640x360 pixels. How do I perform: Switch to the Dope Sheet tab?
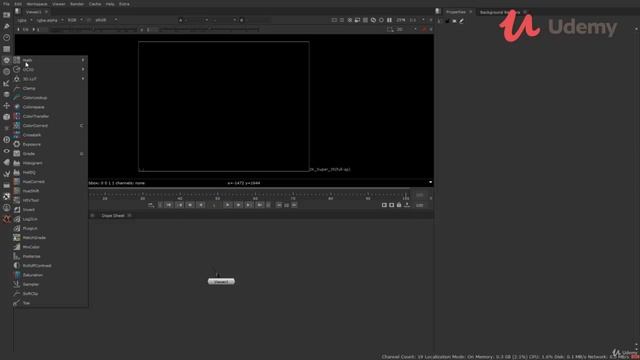click(x=113, y=216)
